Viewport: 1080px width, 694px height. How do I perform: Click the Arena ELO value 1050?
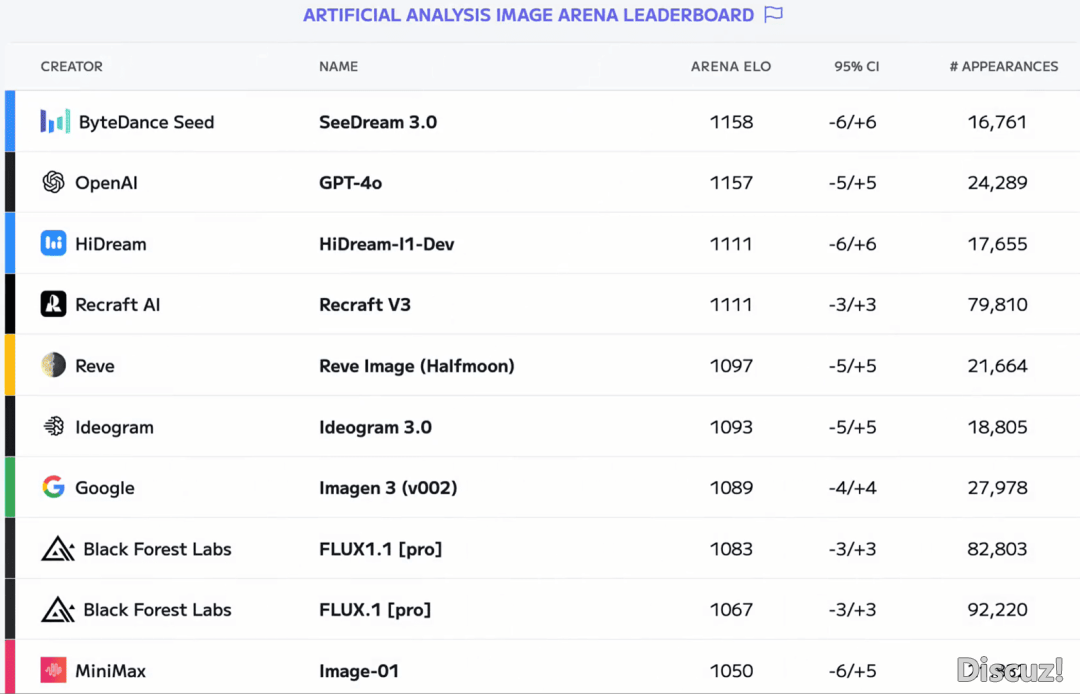731,671
